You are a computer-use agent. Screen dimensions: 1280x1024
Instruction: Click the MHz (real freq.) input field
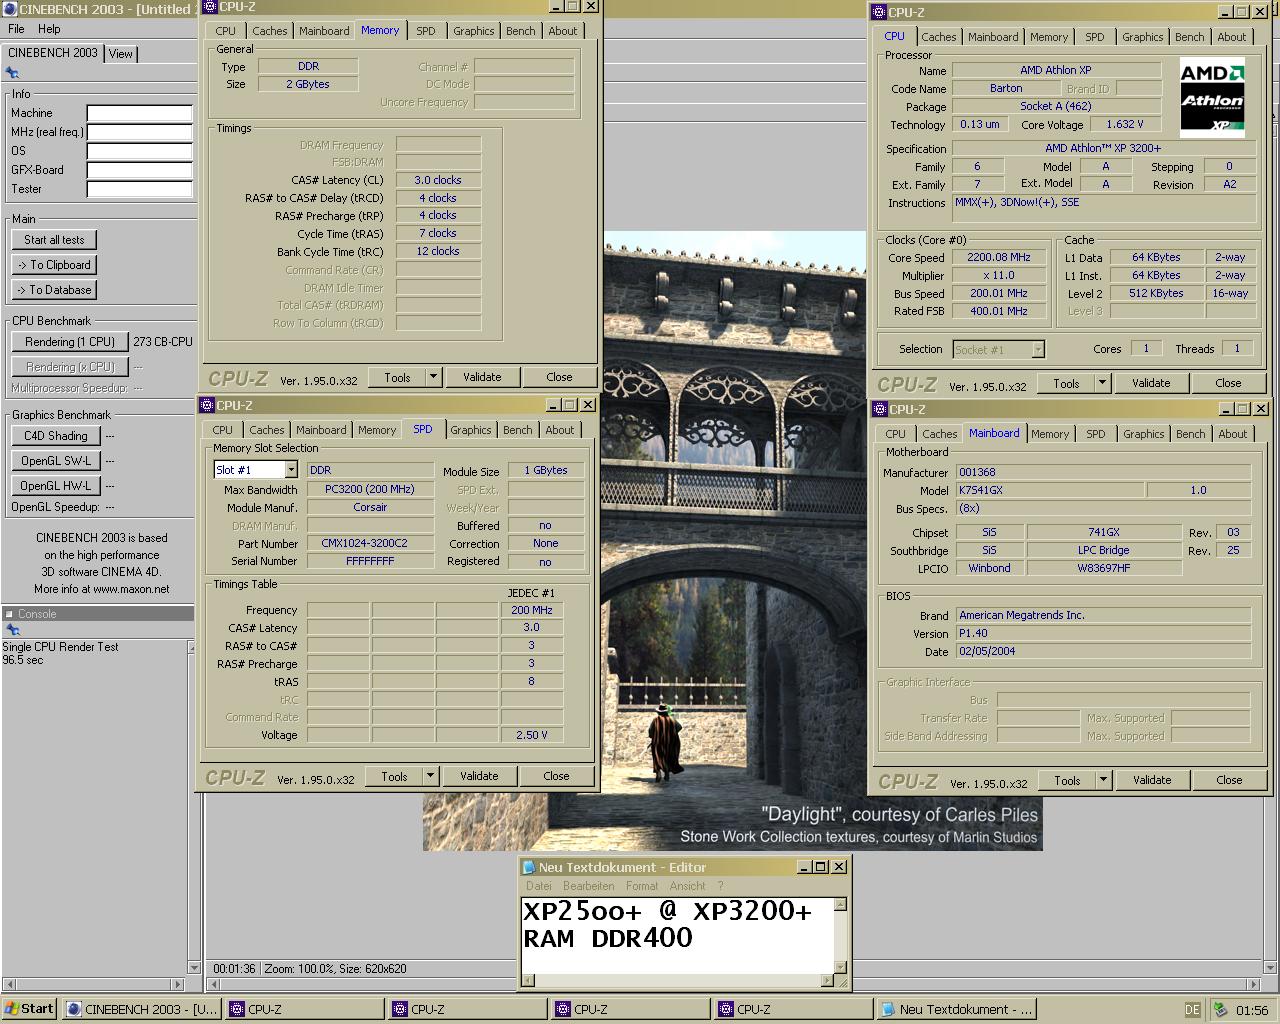coord(139,132)
